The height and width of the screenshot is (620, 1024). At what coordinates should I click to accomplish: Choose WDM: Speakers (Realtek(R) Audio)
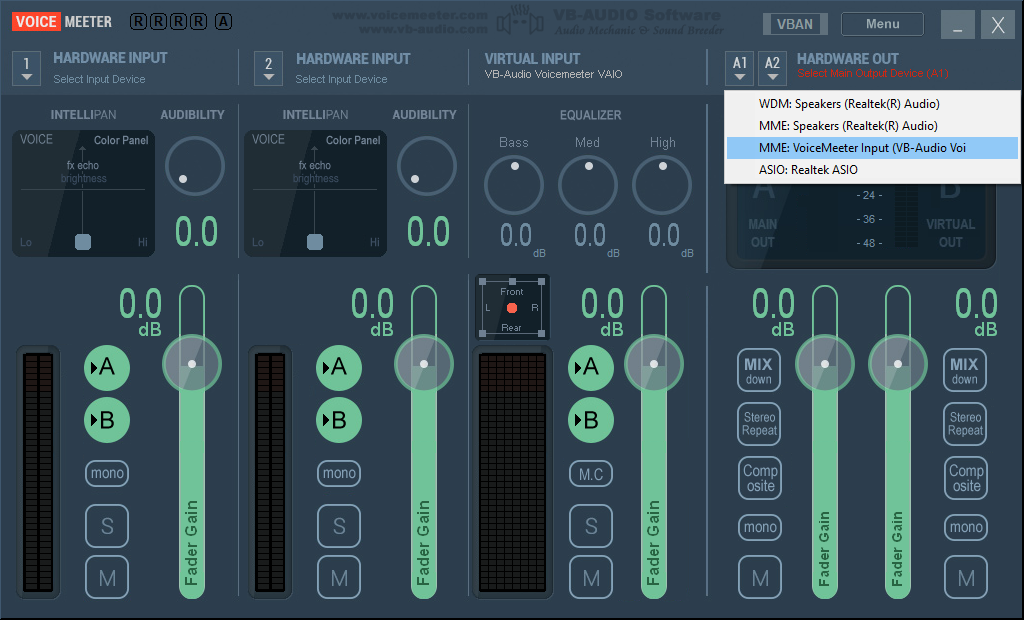(872, 104)
